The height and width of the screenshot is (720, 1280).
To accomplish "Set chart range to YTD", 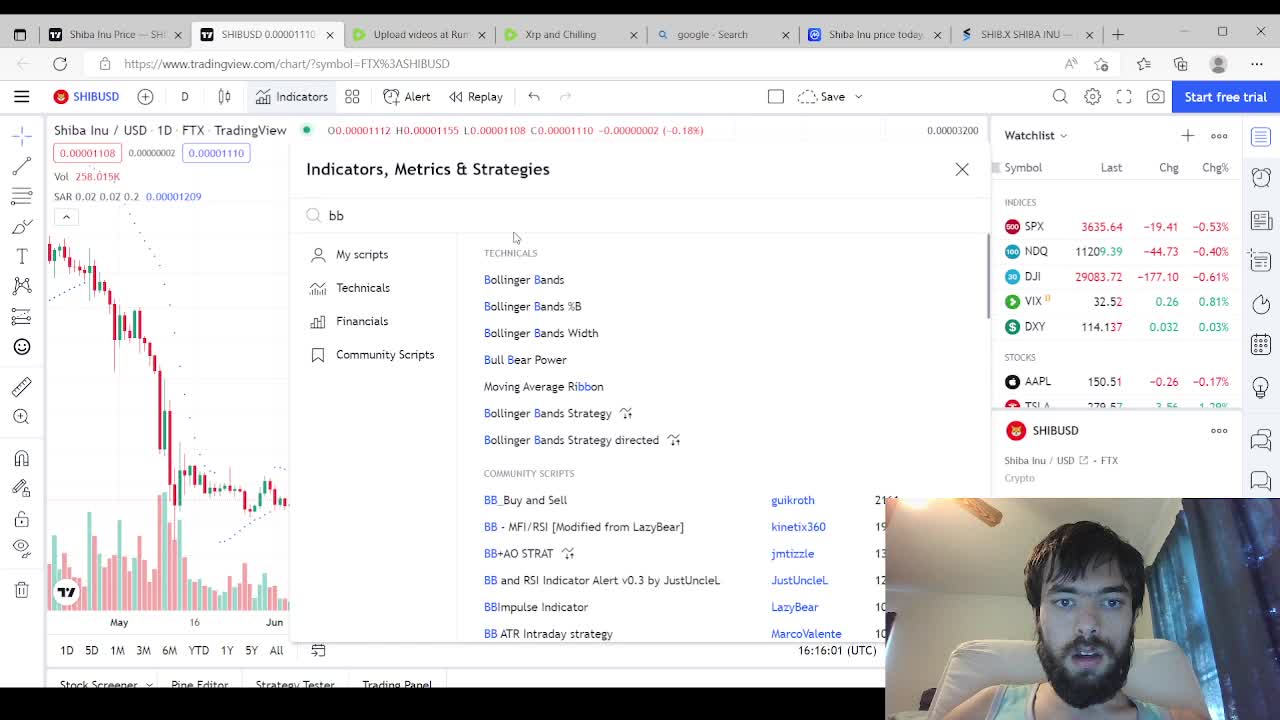I will [198, 651].
